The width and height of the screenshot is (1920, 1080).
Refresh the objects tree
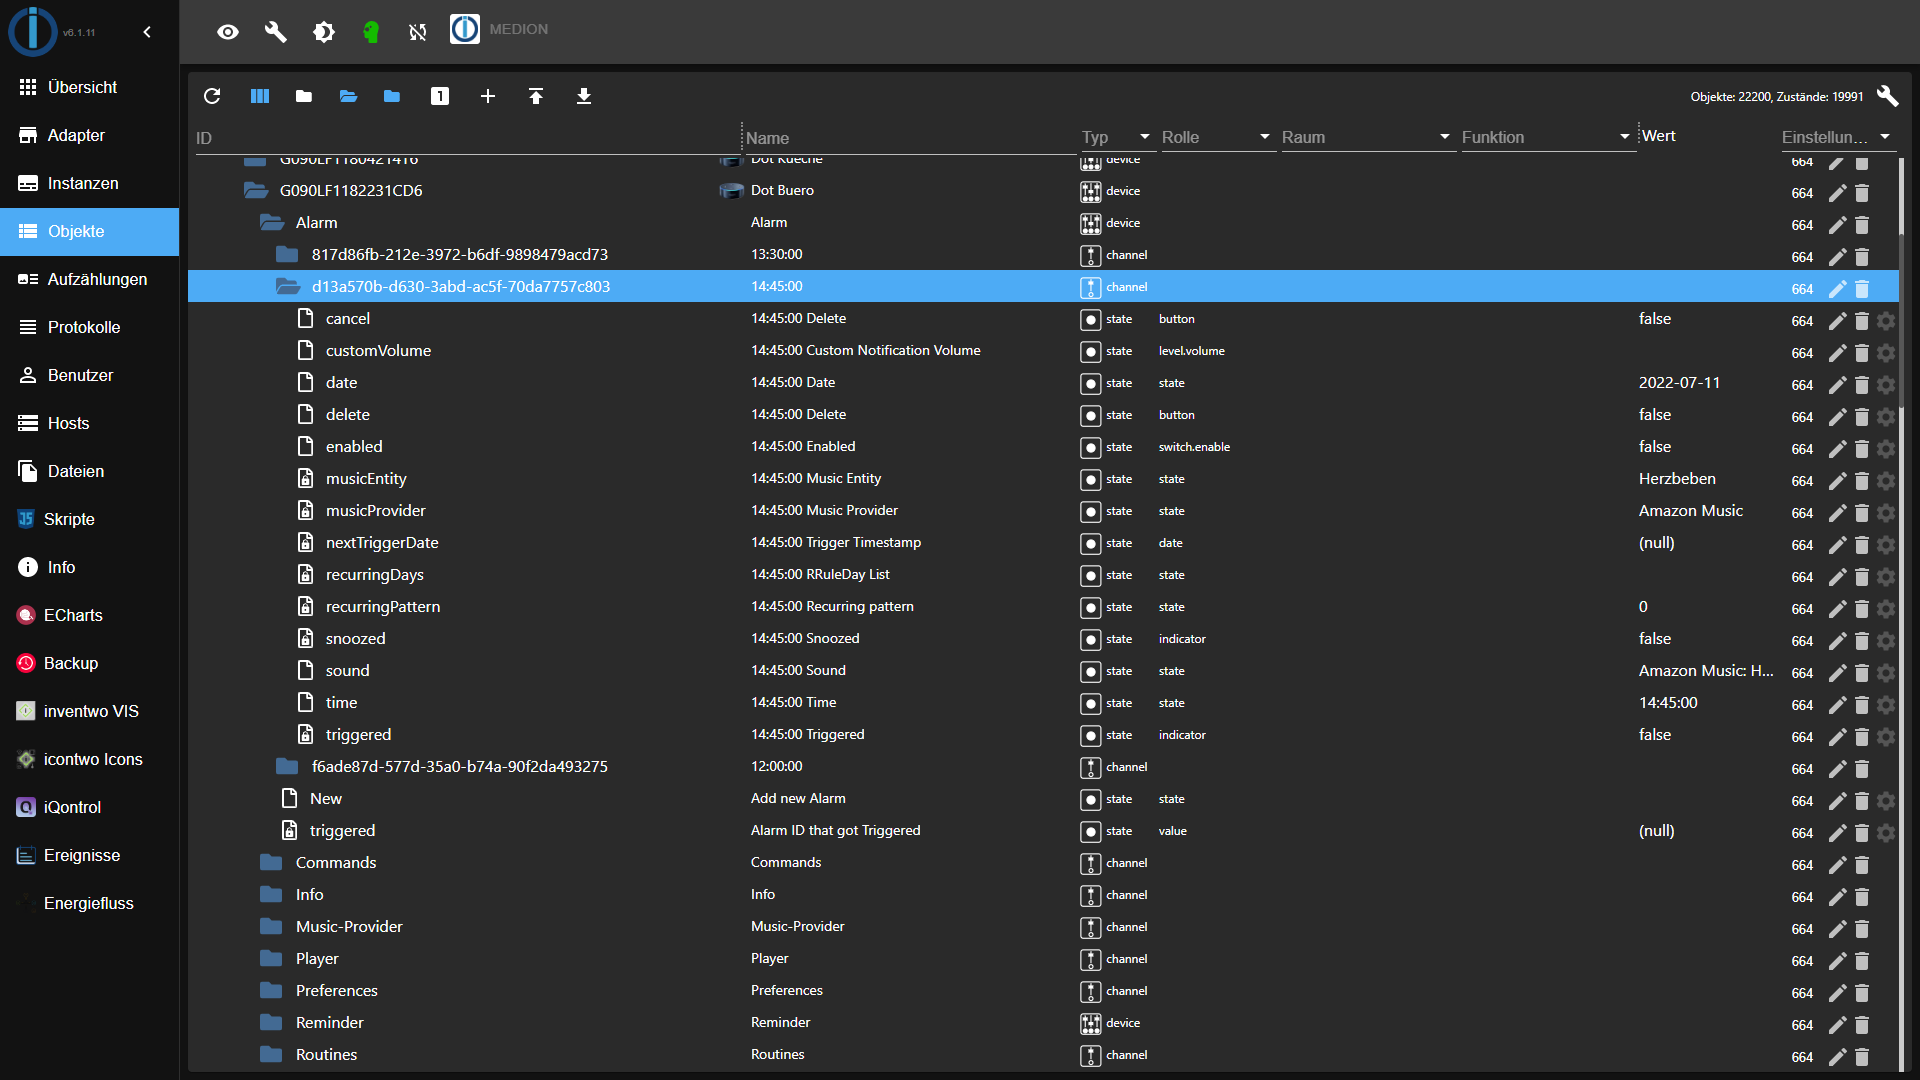(x=212, y=96)
